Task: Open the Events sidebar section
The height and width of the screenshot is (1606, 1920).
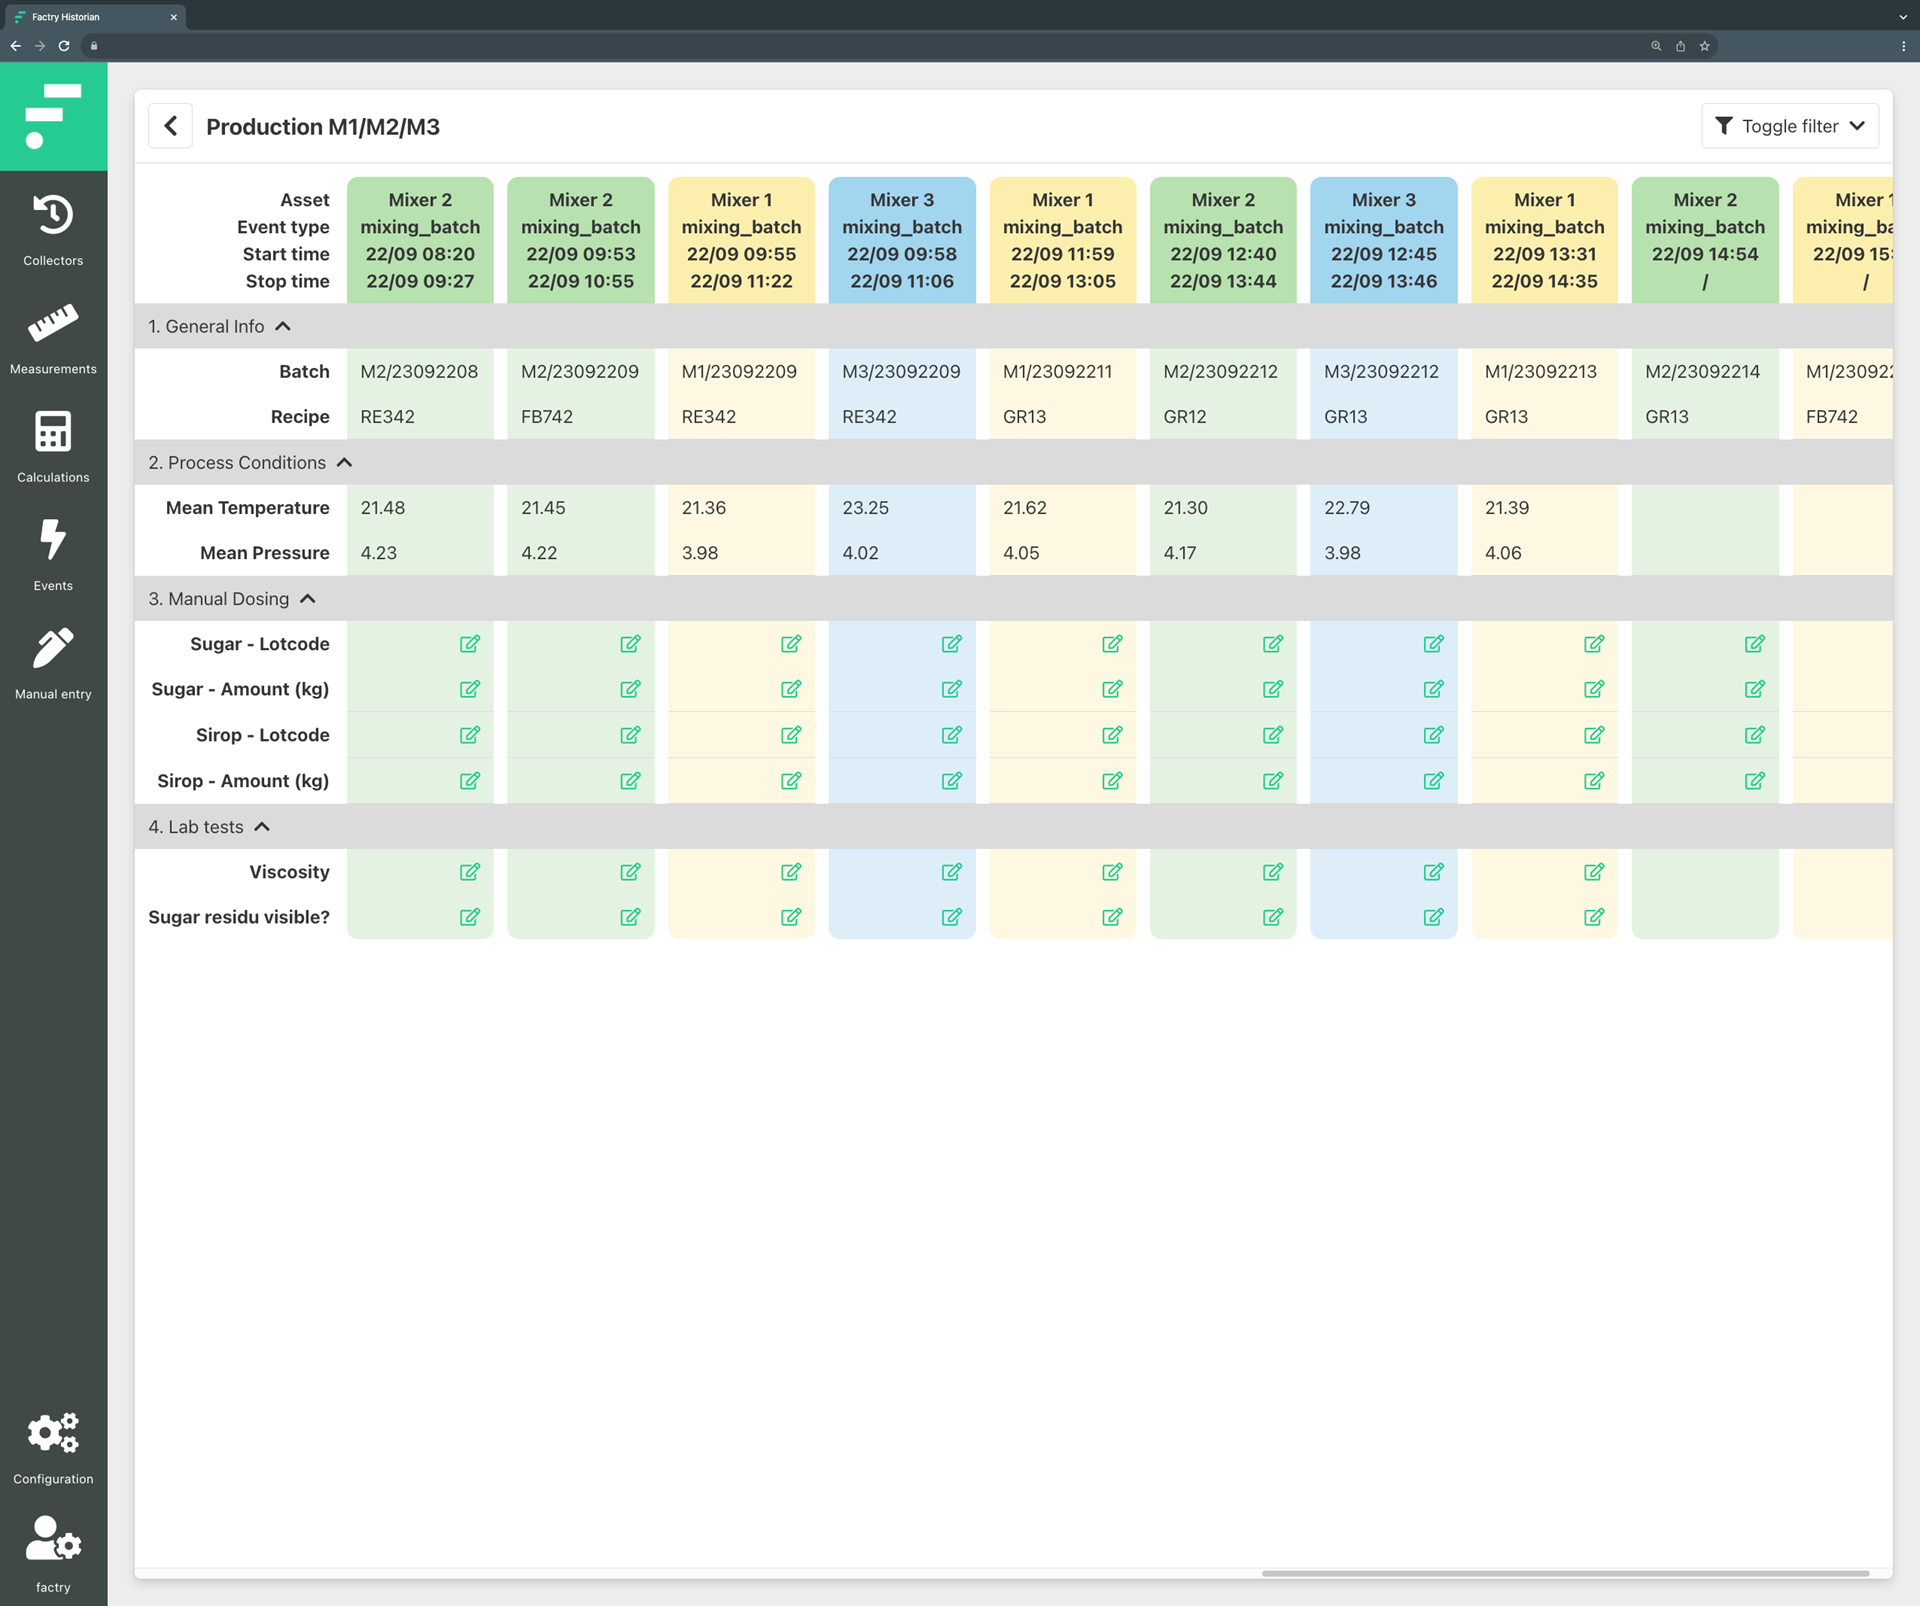Action: [53, 555]
